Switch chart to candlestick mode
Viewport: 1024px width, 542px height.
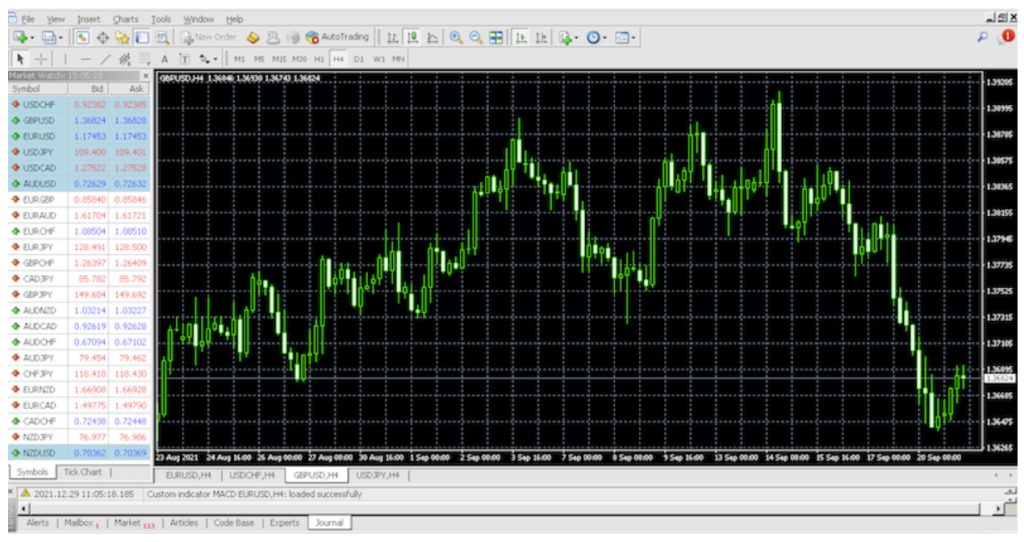(413, 37)
